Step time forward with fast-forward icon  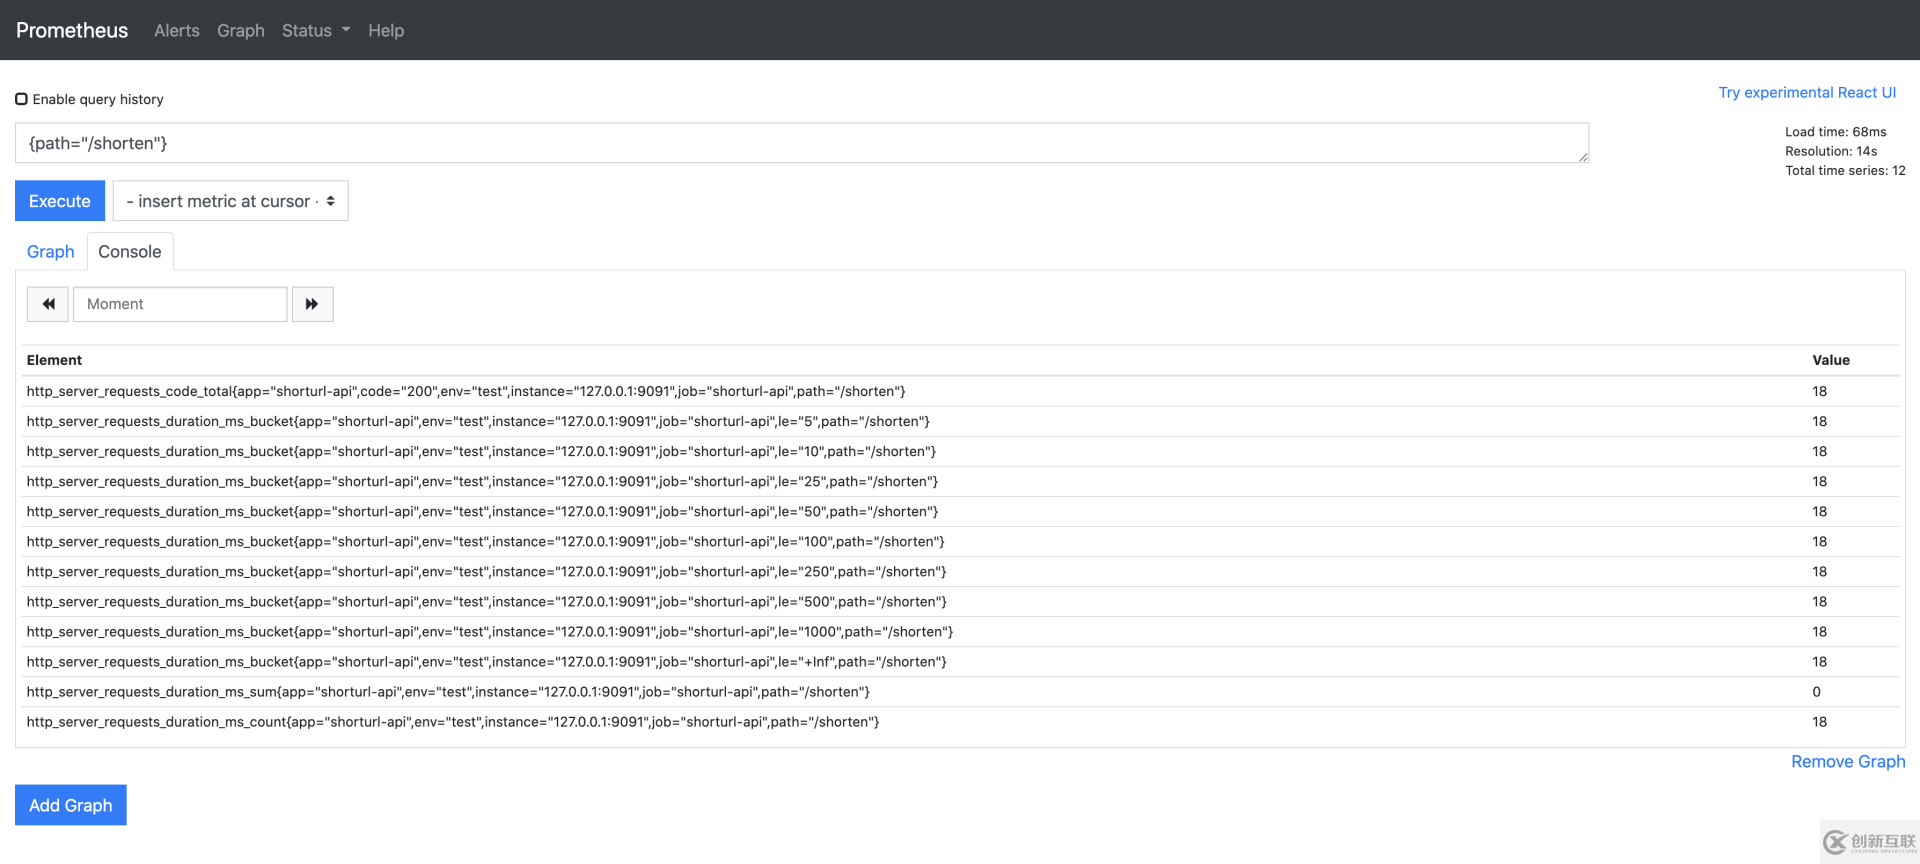312,304
